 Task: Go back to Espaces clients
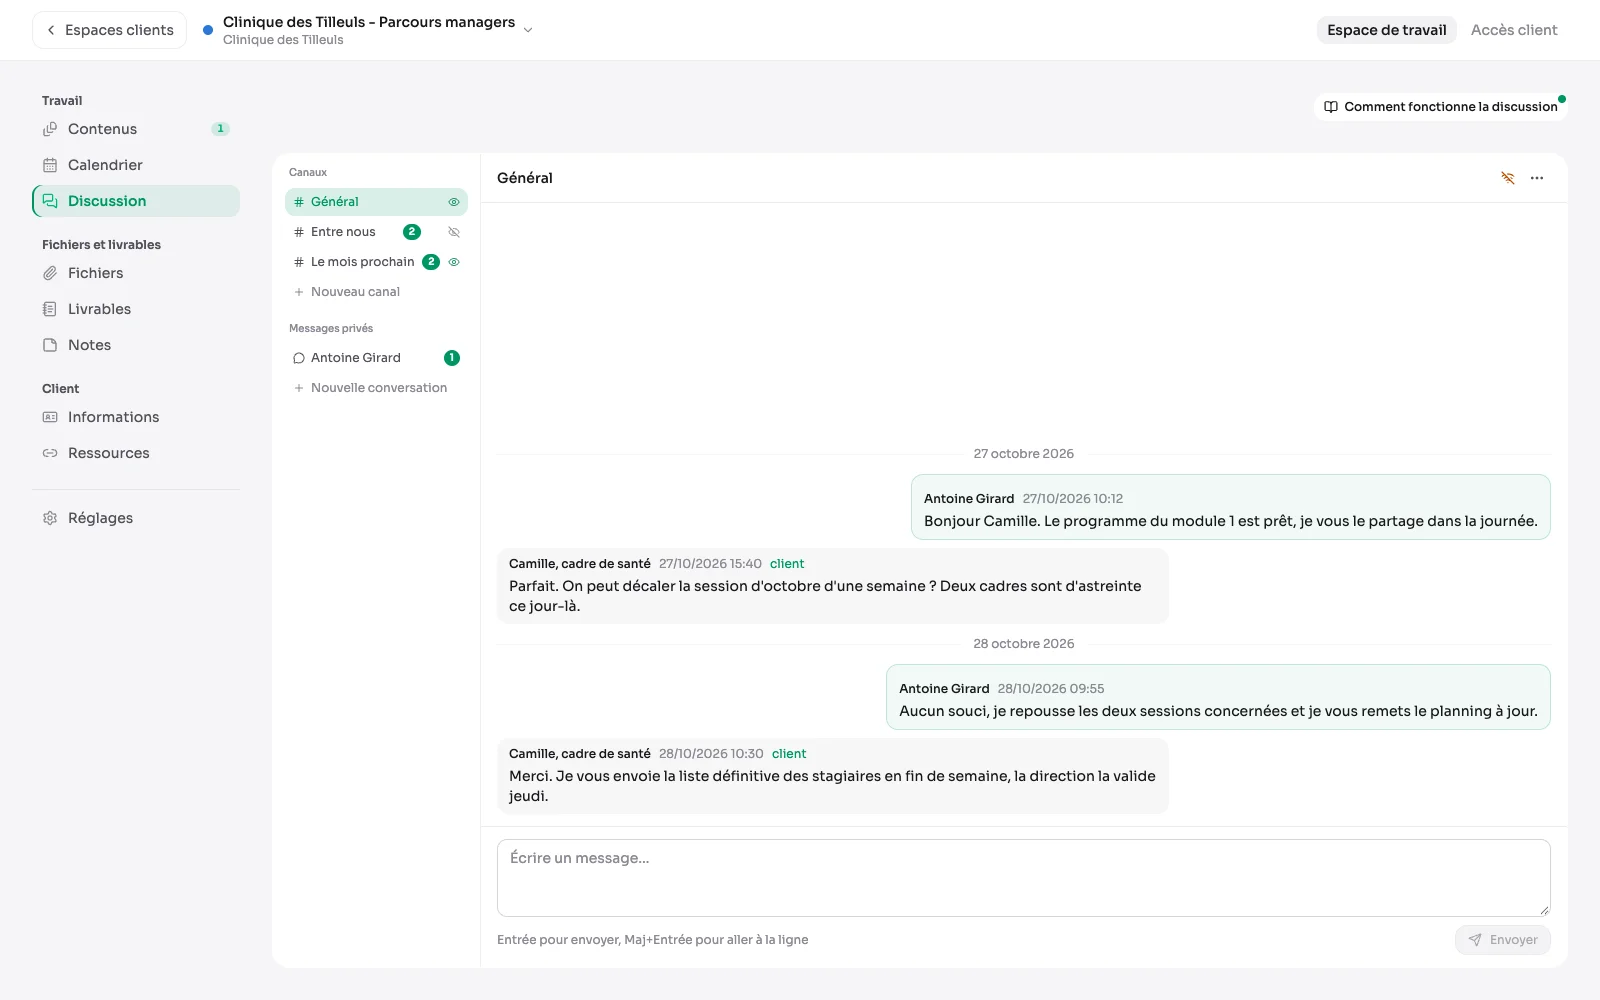pos(110,30)
